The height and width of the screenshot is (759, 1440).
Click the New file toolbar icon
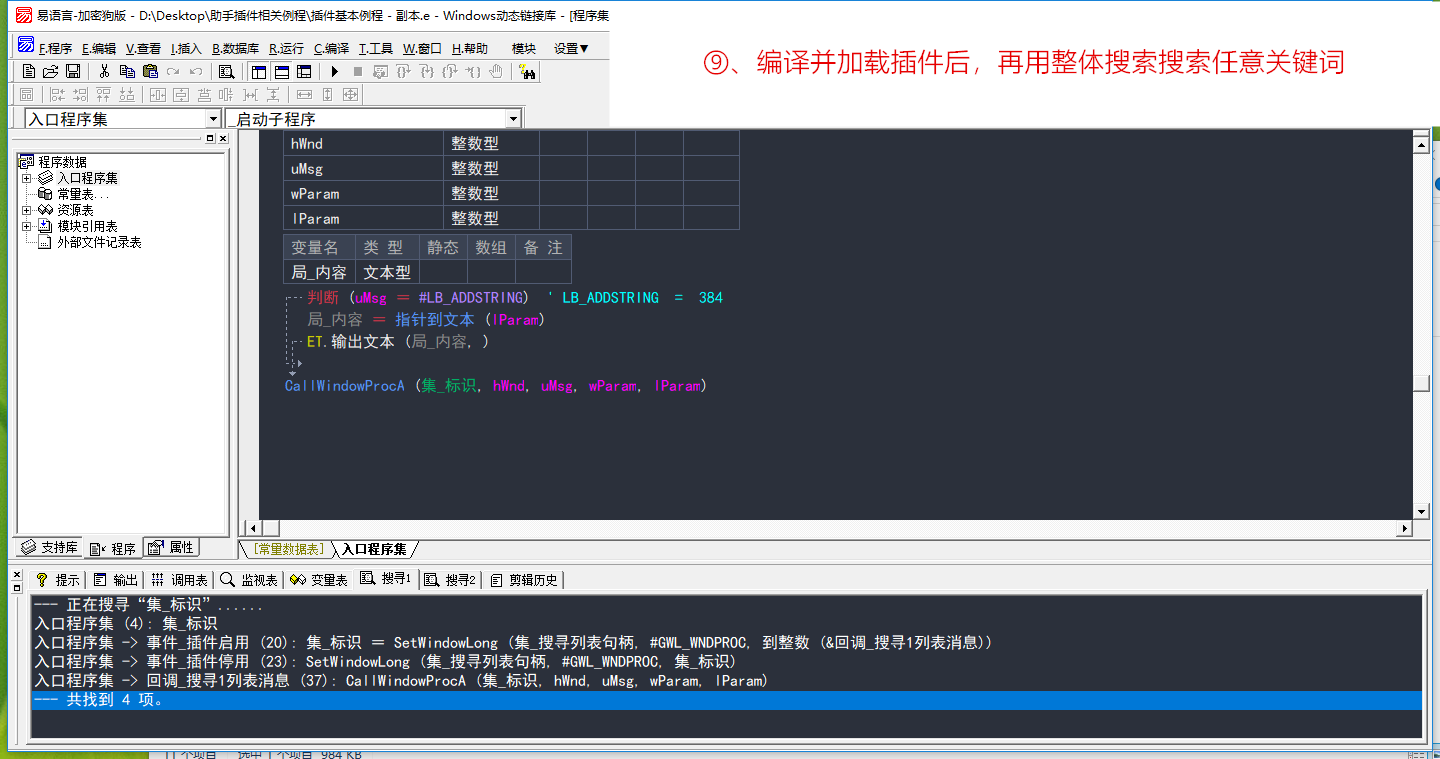(28, 72)
